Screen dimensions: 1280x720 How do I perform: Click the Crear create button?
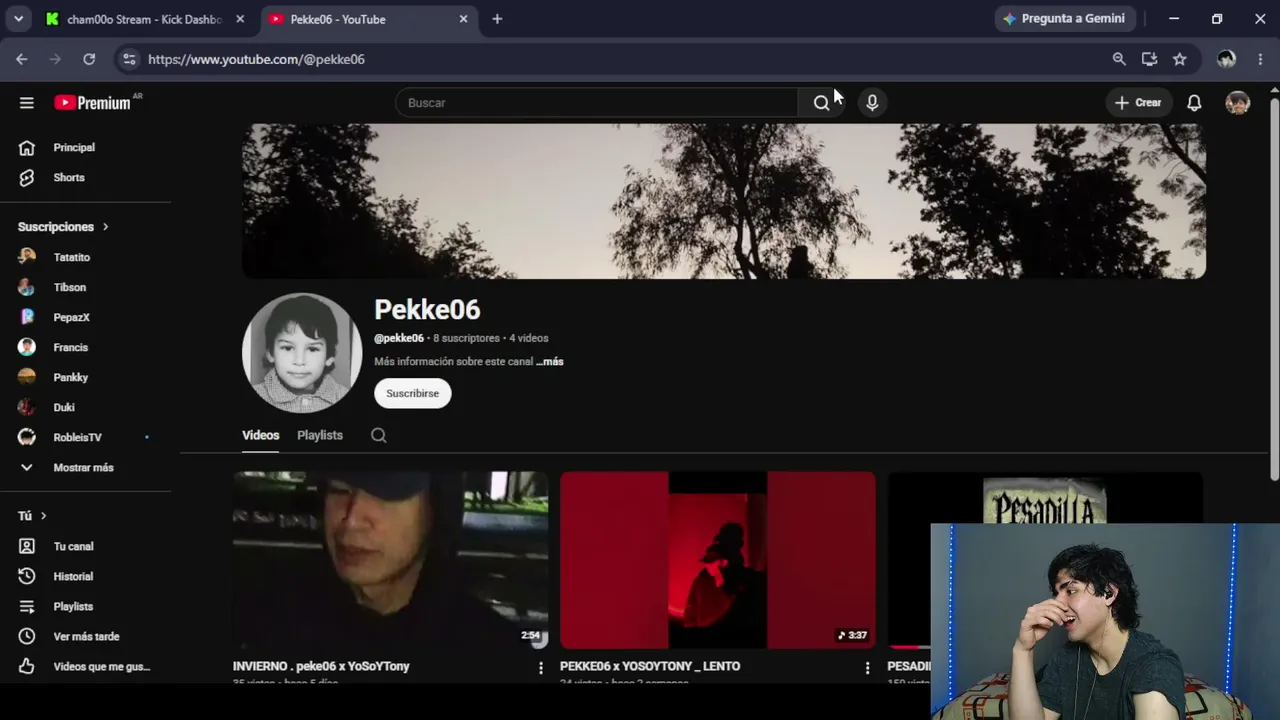point(1138,103)
